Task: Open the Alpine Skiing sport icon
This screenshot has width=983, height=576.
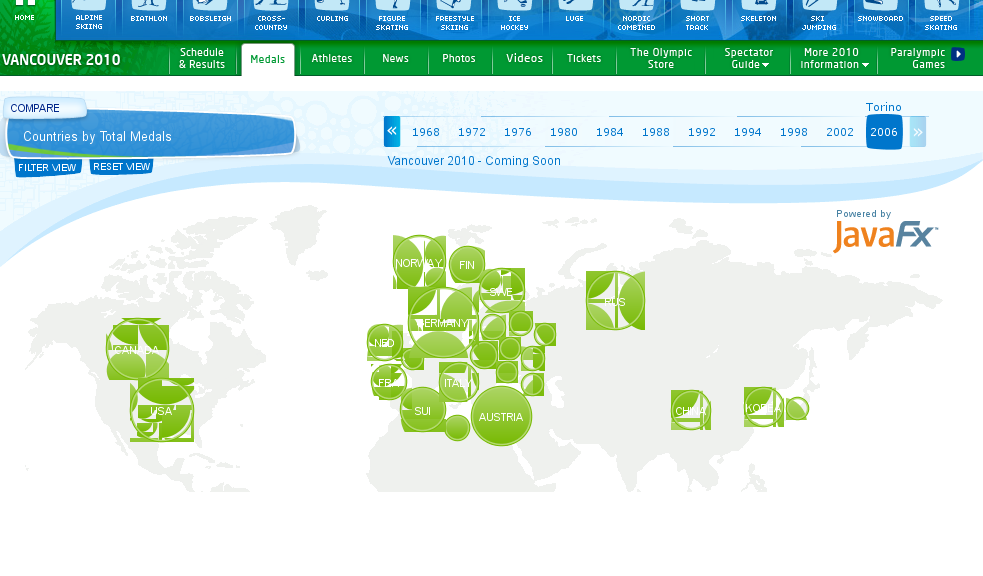Action: coord(89,17)
